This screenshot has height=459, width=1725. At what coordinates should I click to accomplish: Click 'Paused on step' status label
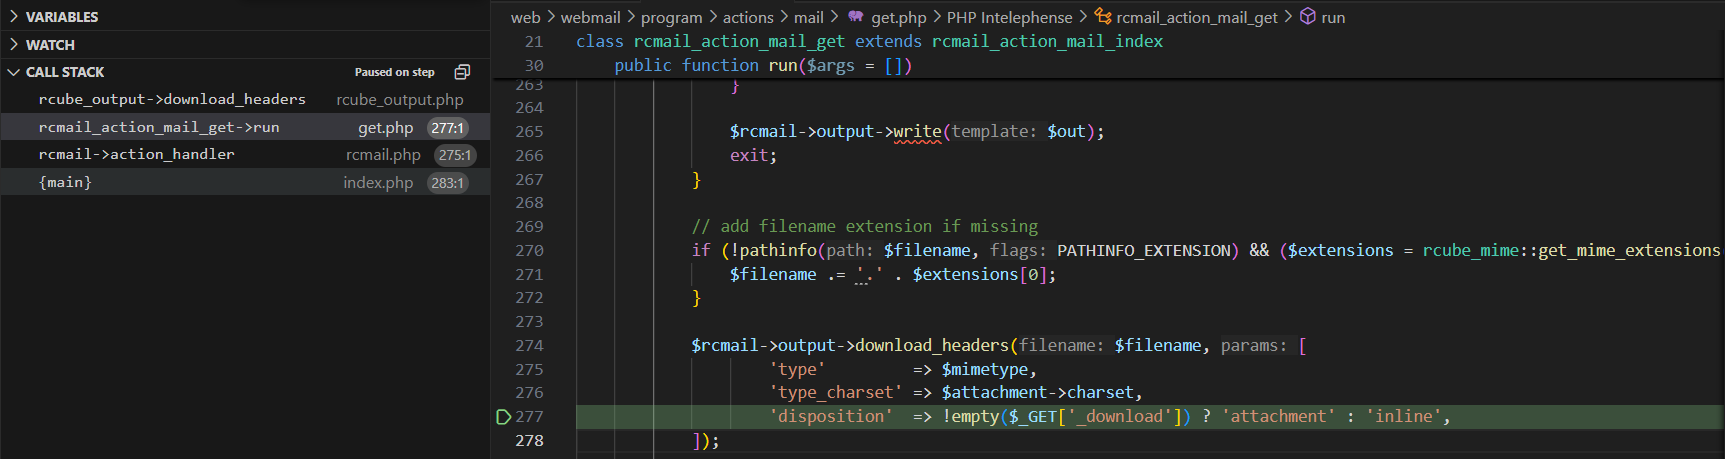point(394,72)
